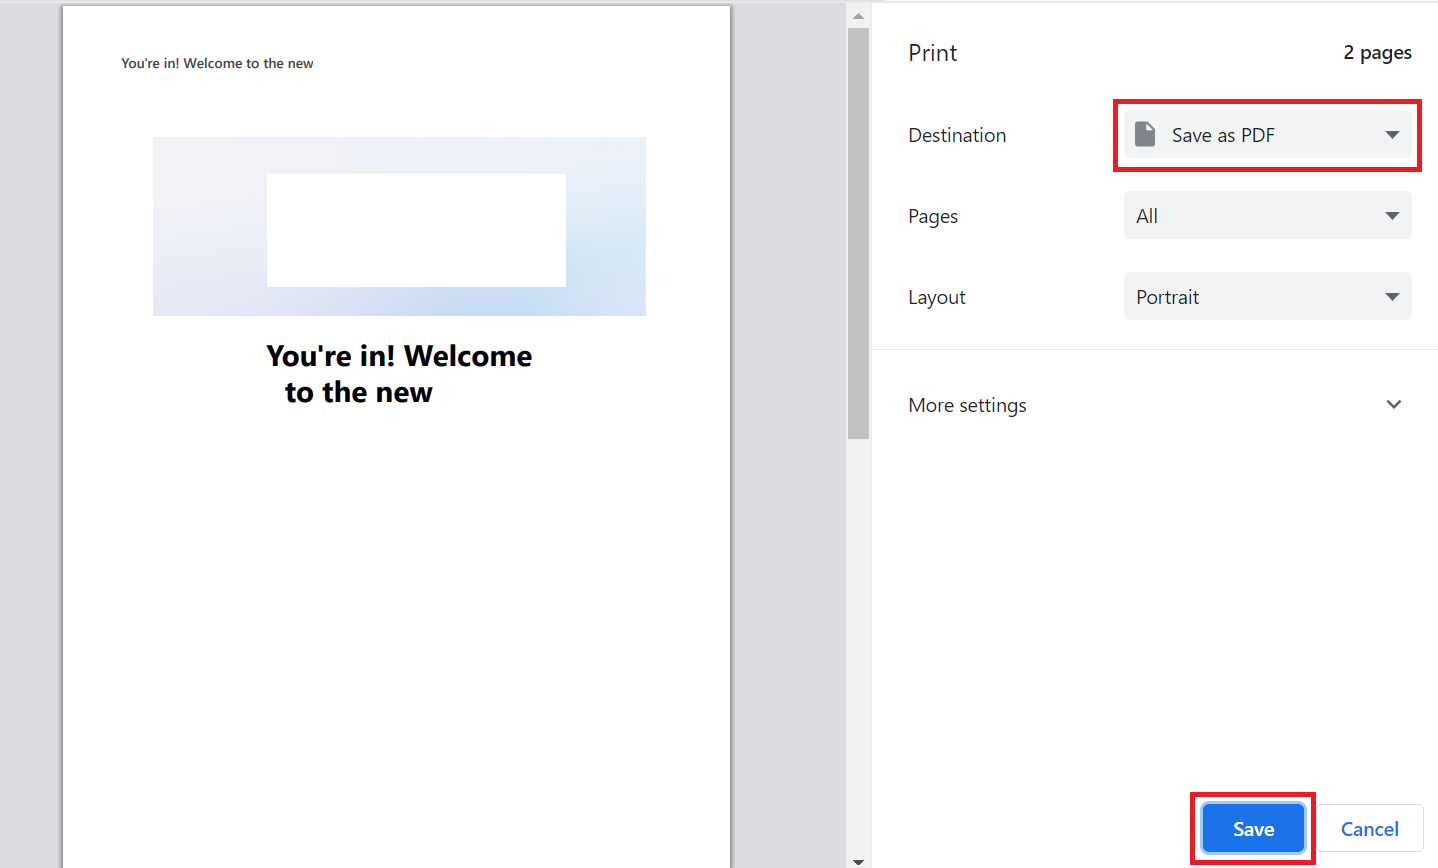Click the 'Destination' label

click(957, 135)
